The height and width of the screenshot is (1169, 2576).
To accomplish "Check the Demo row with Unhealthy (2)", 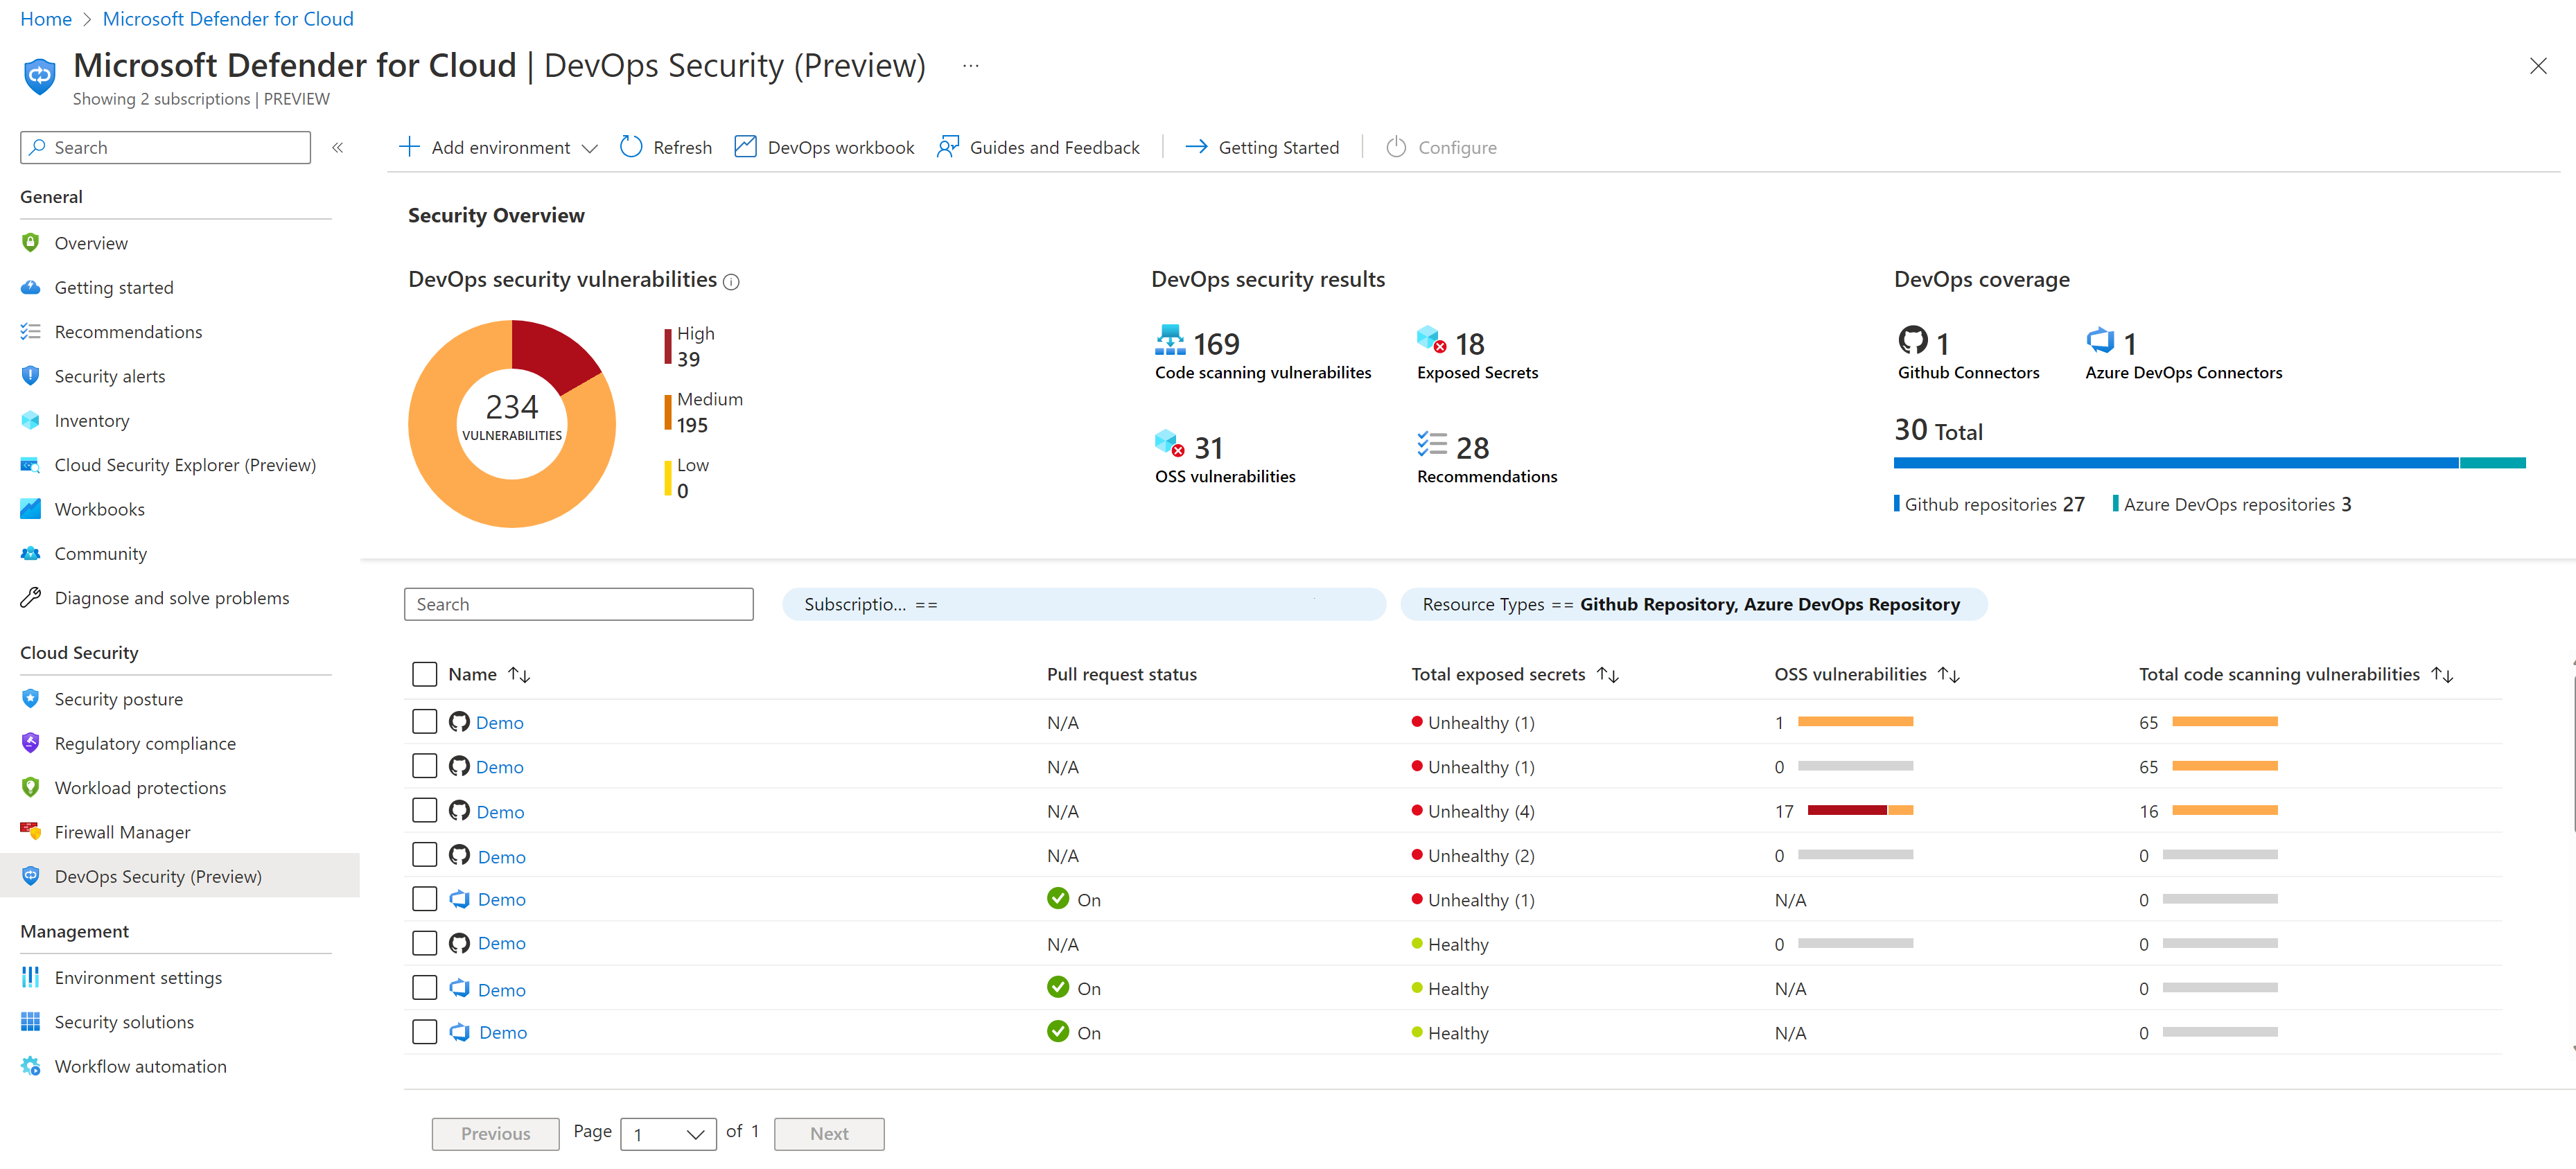I will click(x=425, y=855).
